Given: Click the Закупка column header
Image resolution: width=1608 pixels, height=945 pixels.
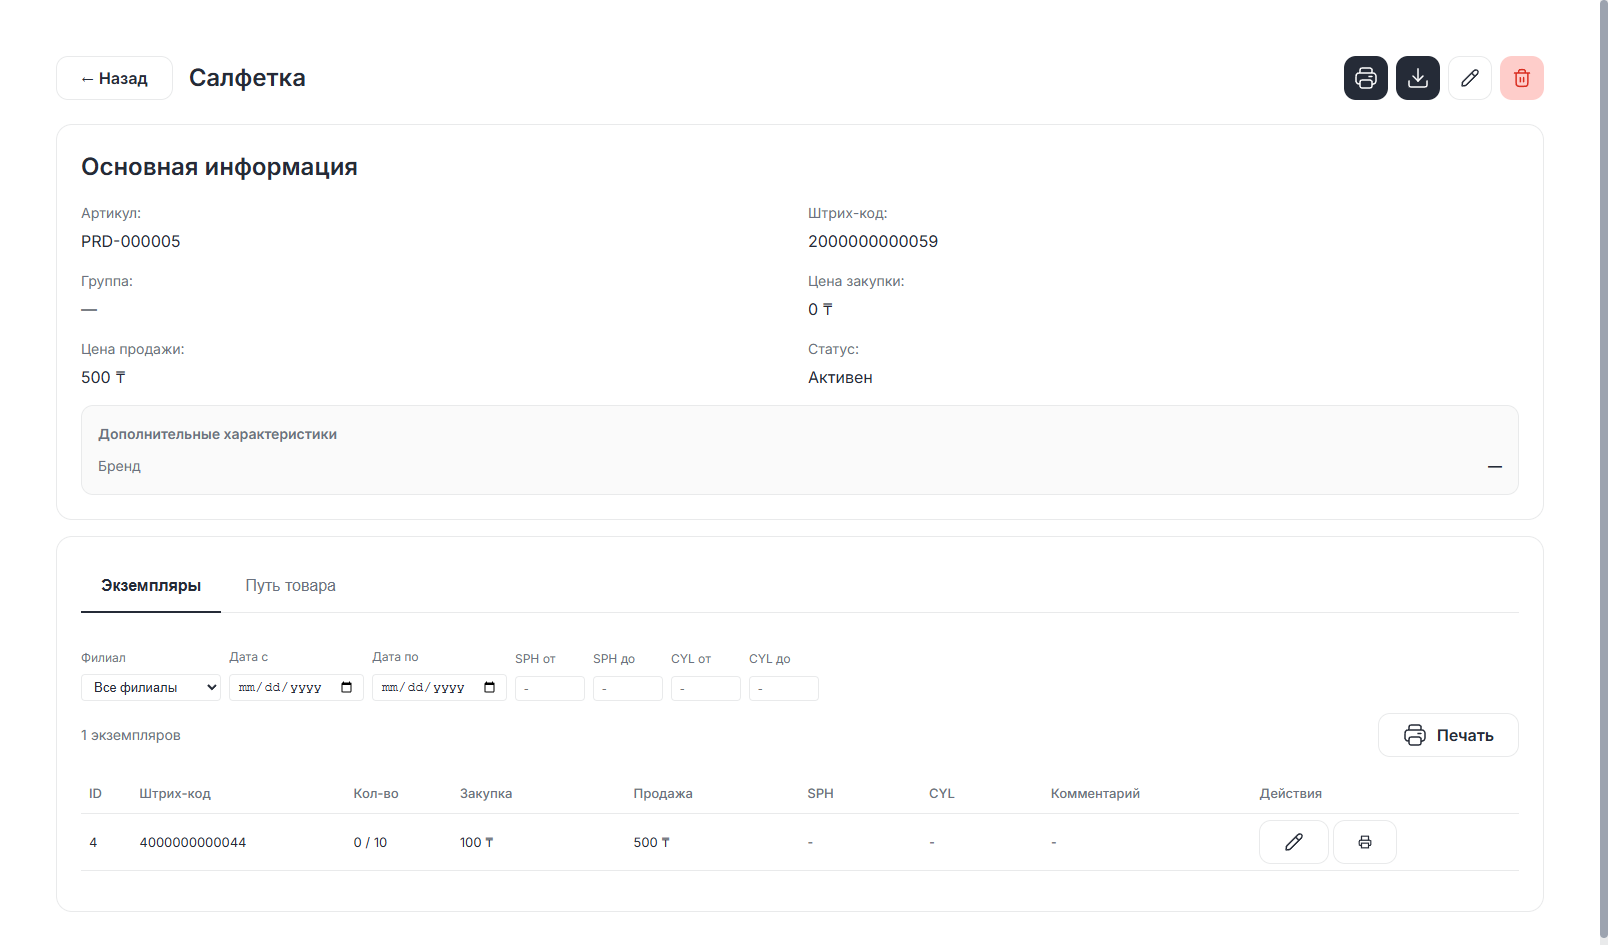Looking at the screenshot, I should click(486, 794).
